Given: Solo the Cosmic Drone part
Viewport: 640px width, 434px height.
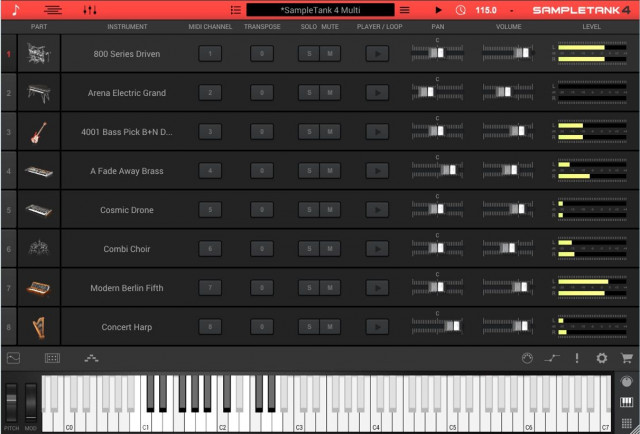Looking at the screenshot, I should [309, 209].
